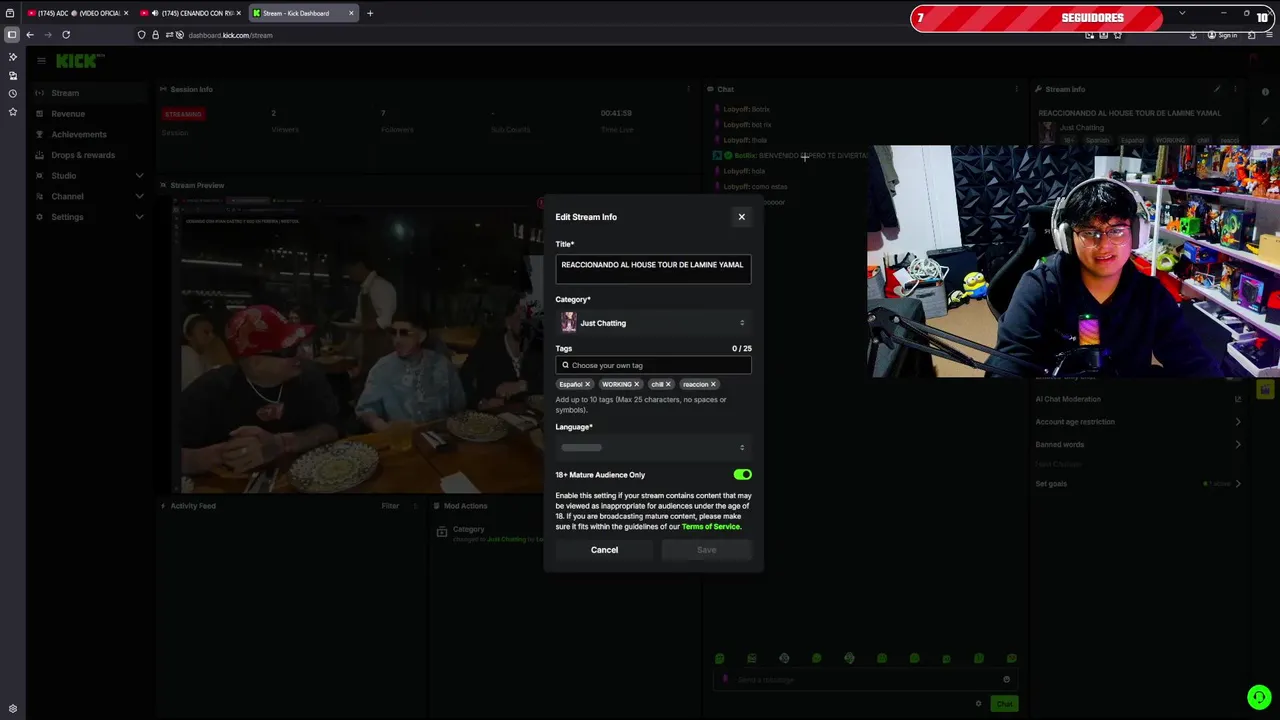Viewport: 1280px width, 720px height.
Task: Go forward to the next page
Action: 47,35
